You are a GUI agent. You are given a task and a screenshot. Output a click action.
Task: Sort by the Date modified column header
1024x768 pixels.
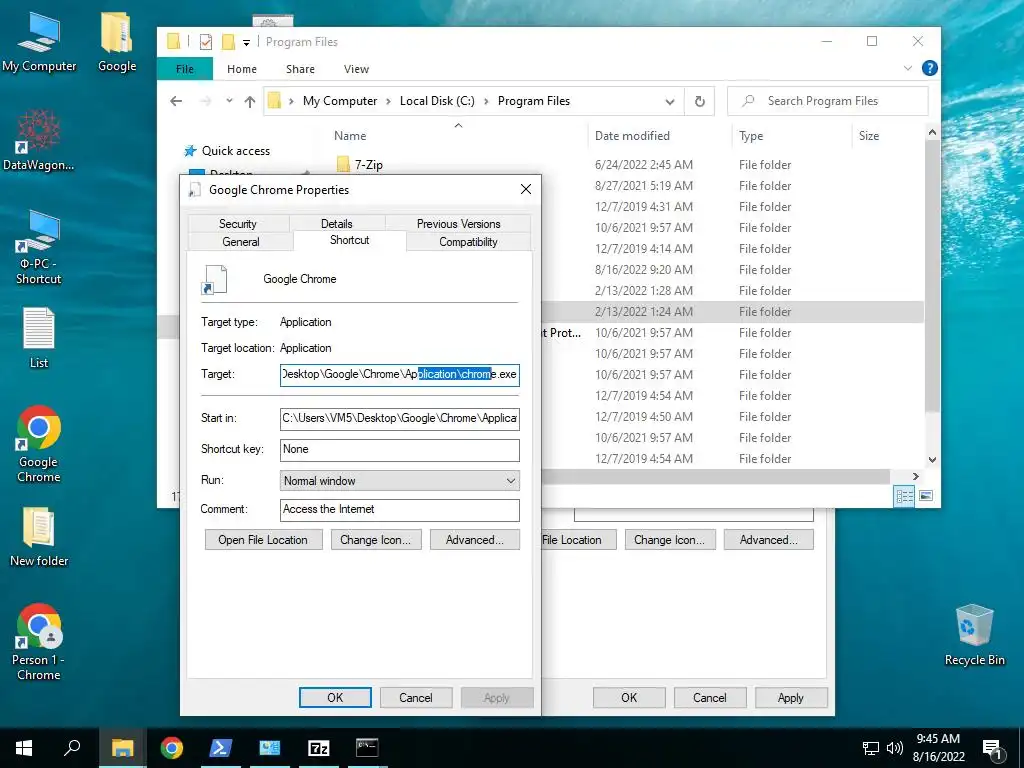tap(632, 136)
